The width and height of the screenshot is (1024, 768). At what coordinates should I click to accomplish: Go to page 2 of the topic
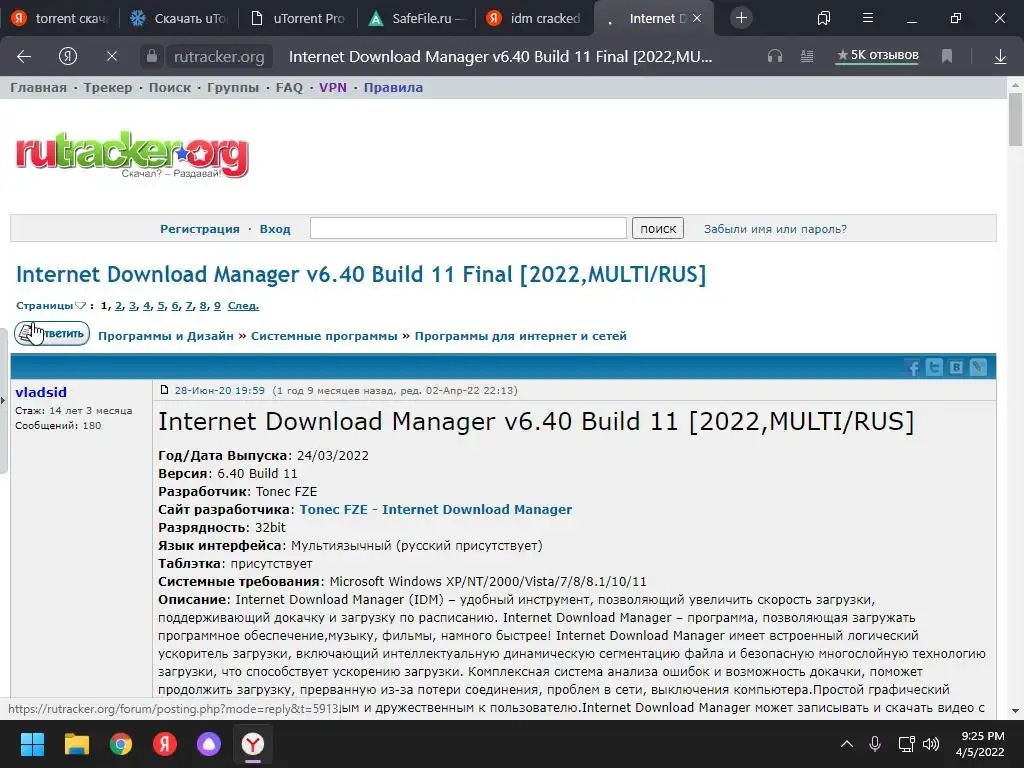point(118,306)
